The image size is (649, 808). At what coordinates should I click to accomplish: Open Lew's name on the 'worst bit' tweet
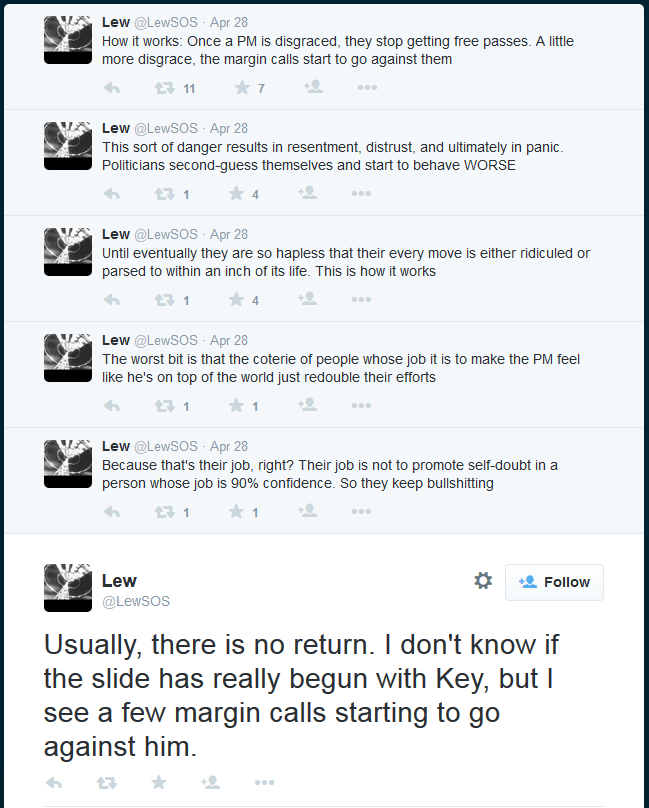coord(115,340)
